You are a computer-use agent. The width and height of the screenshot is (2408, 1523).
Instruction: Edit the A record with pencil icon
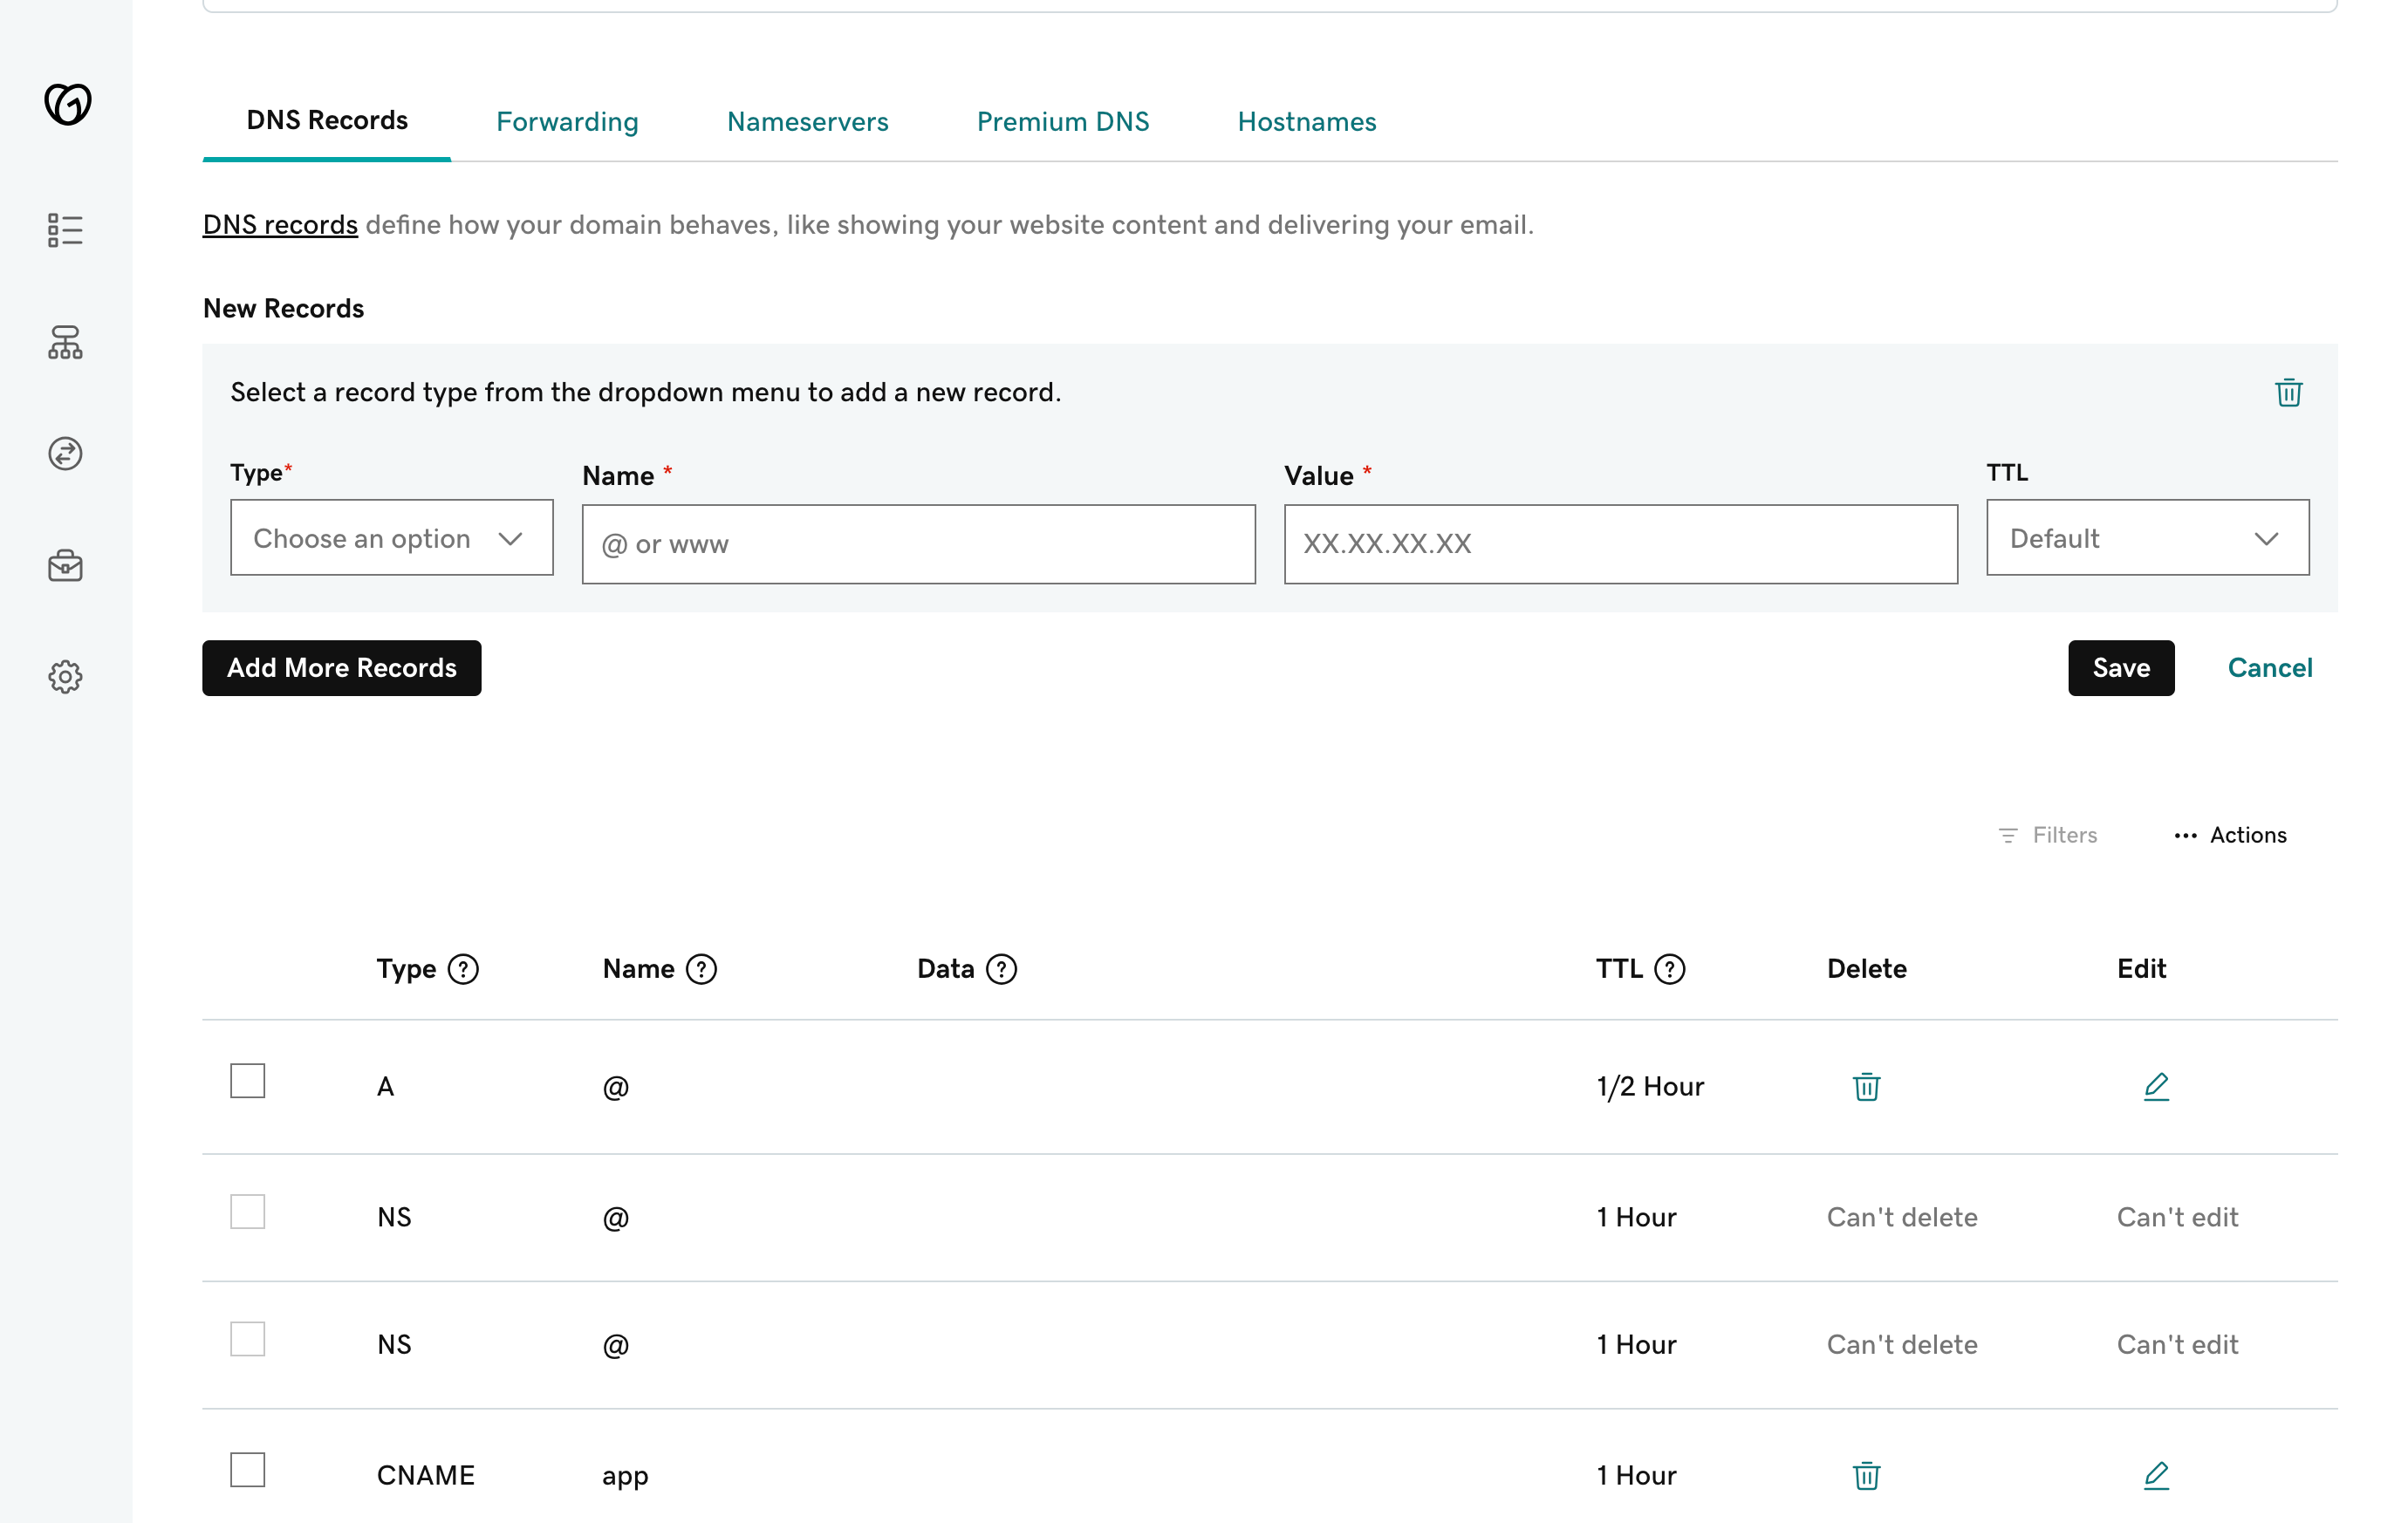2156,1087
